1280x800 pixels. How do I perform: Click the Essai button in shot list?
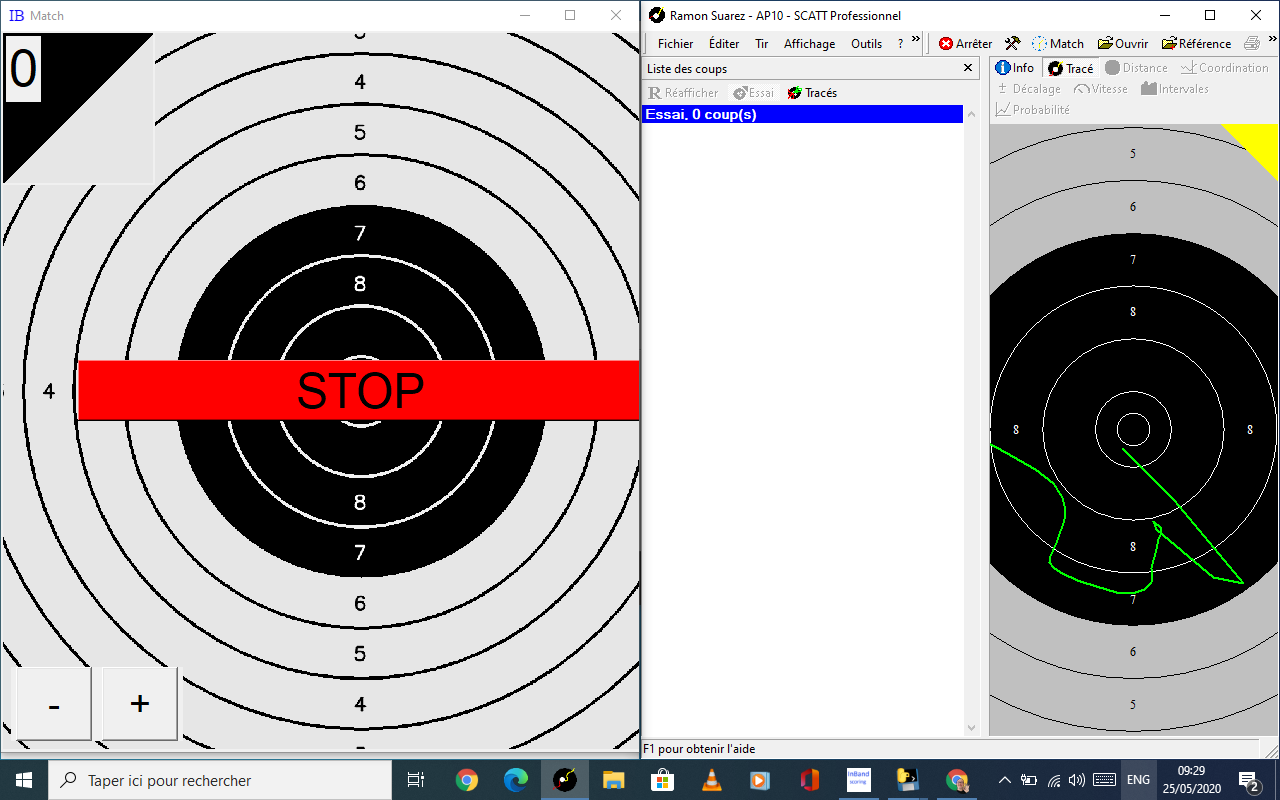[x=754, y=92]
